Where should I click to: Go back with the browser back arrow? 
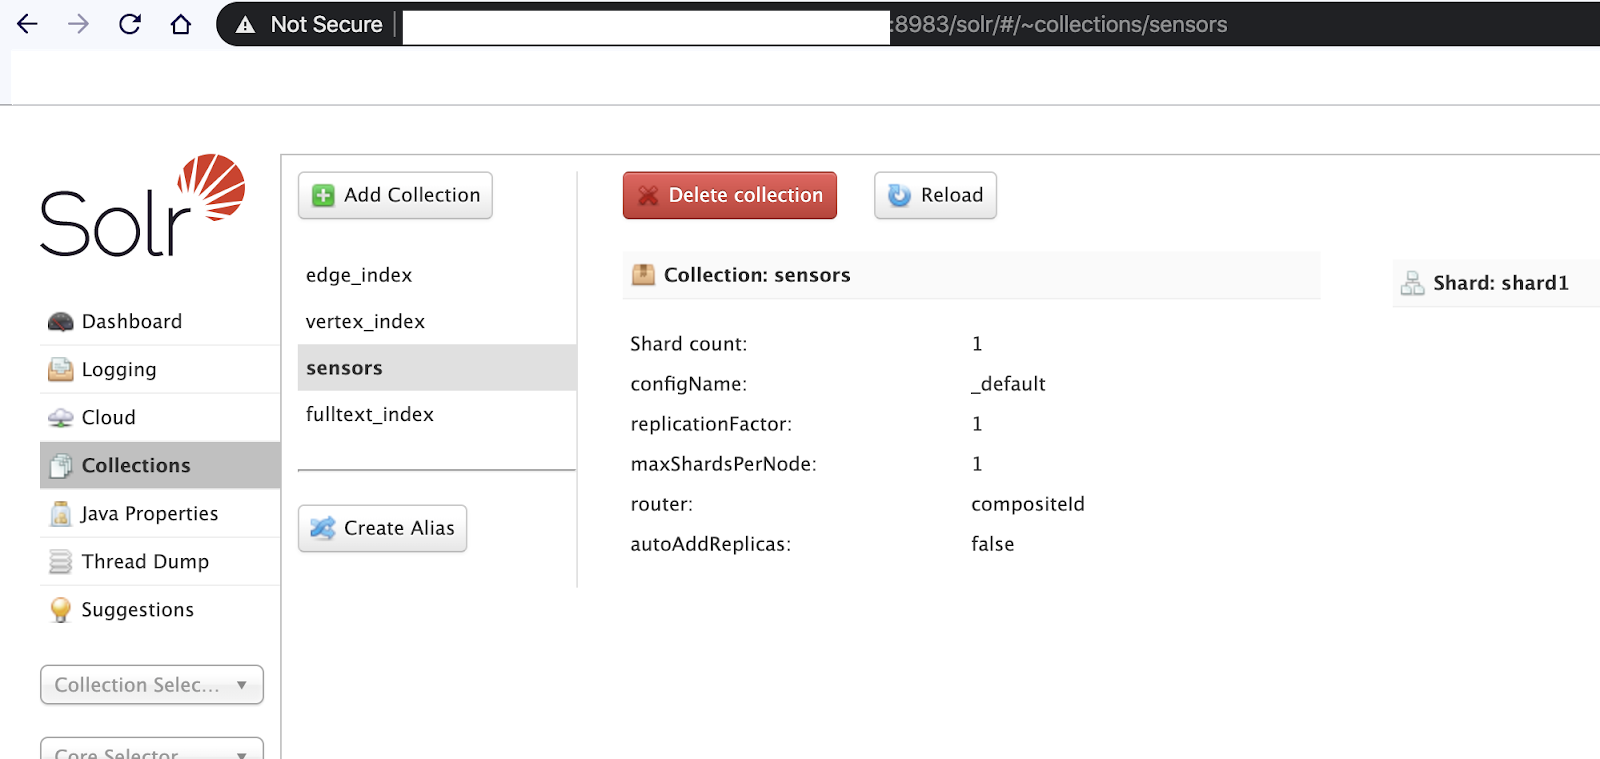27,24
